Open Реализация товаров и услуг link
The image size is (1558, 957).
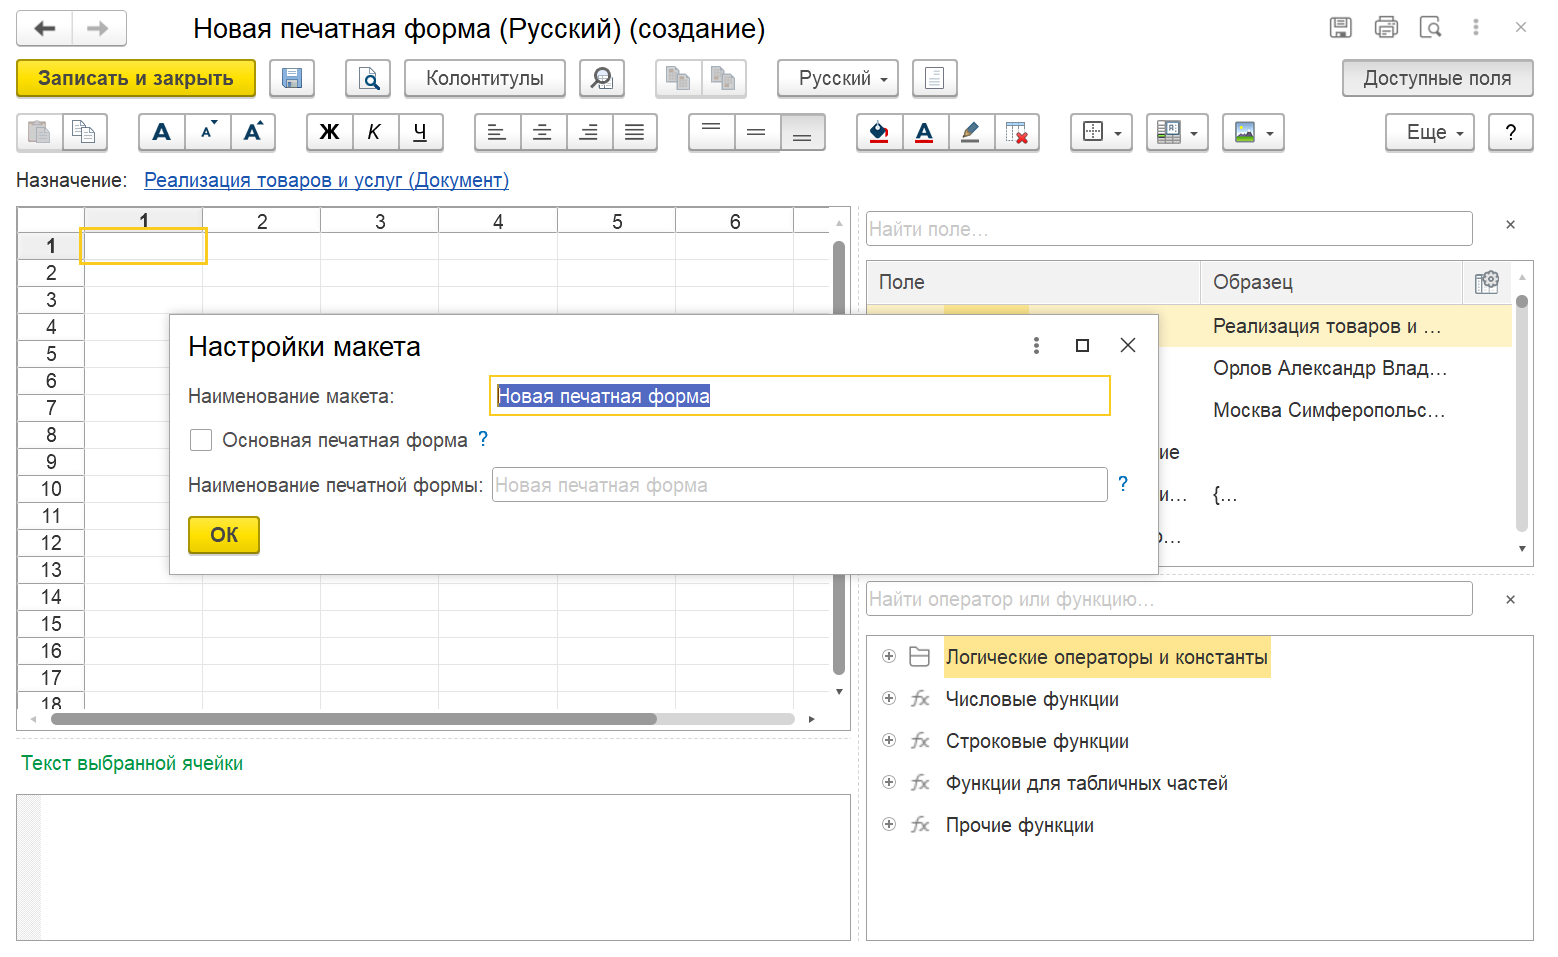(x=326, y=180)
